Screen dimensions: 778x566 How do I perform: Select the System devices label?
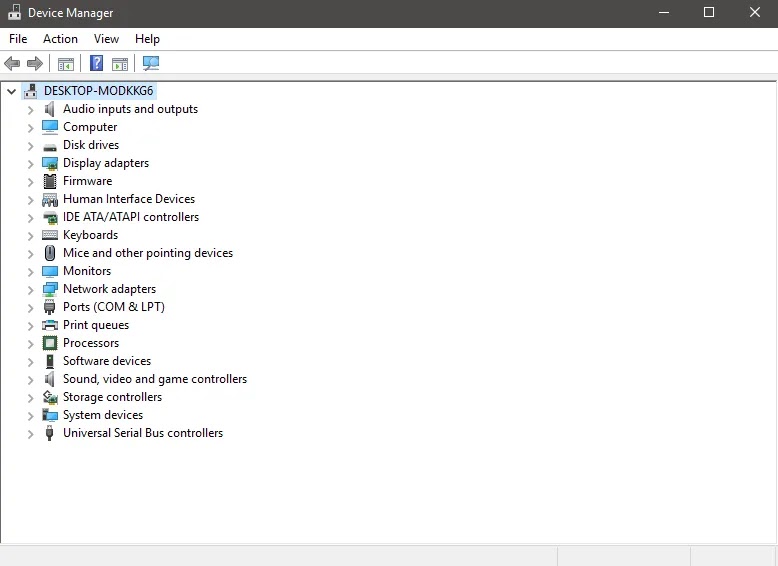coord(103,415)
